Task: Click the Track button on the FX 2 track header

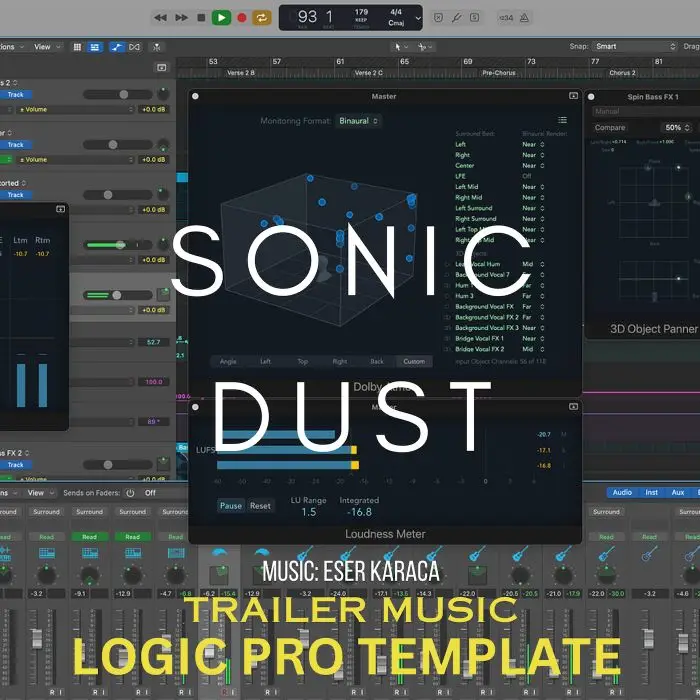Action: coord(16,465)
